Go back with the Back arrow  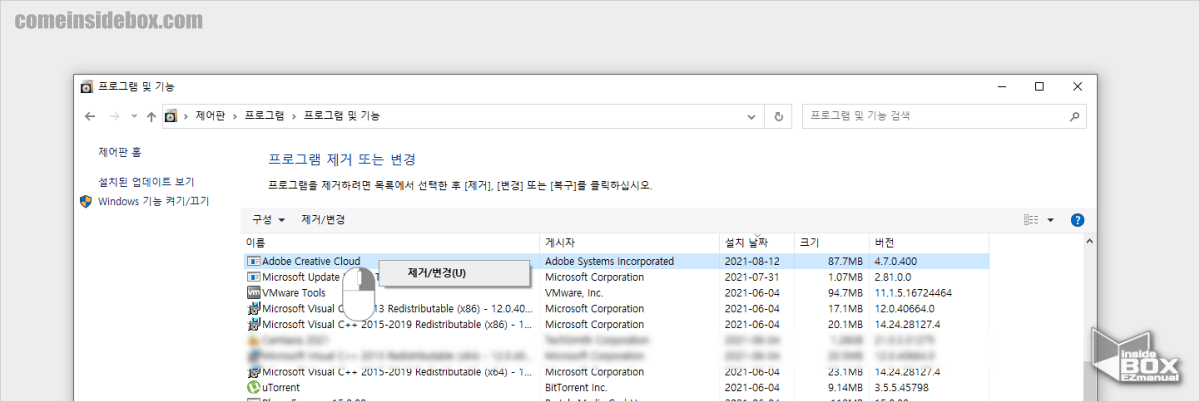(90, 117)
